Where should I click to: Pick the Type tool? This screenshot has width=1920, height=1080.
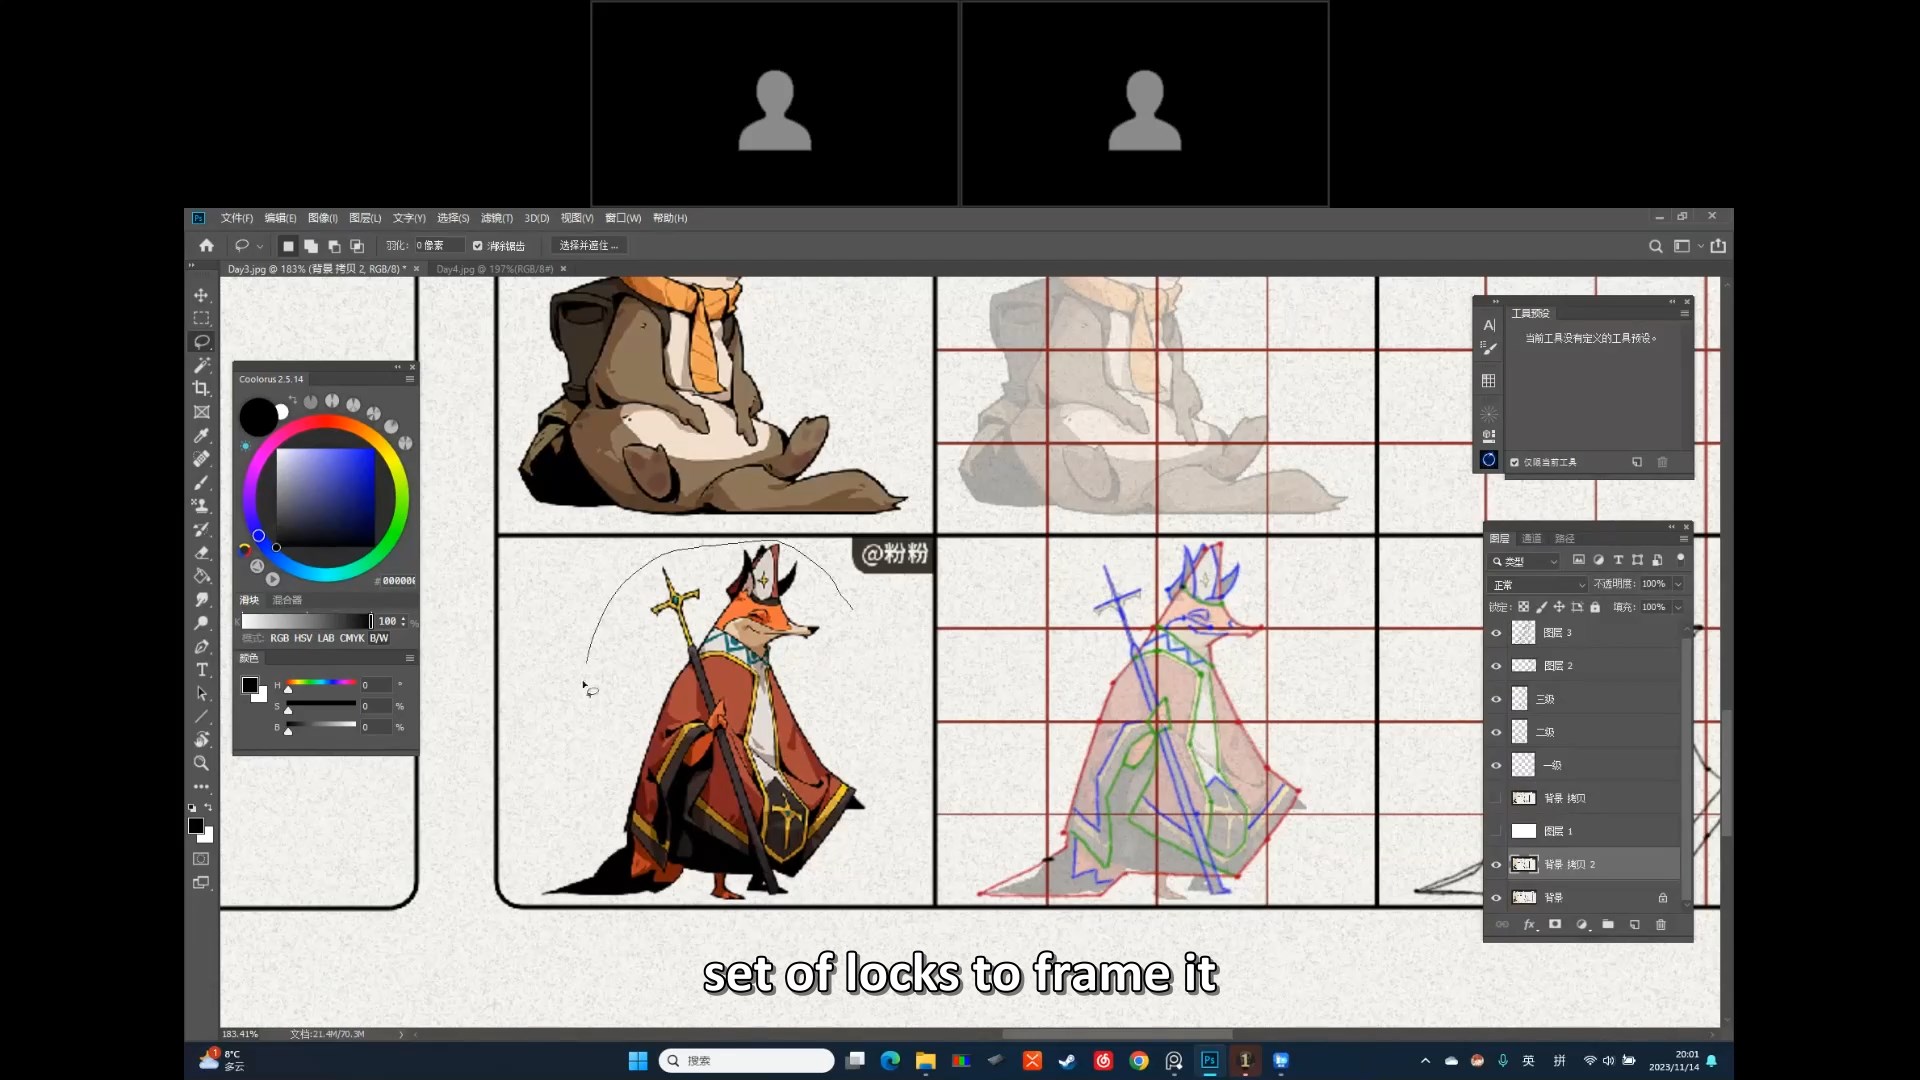[x=201, y=670]
